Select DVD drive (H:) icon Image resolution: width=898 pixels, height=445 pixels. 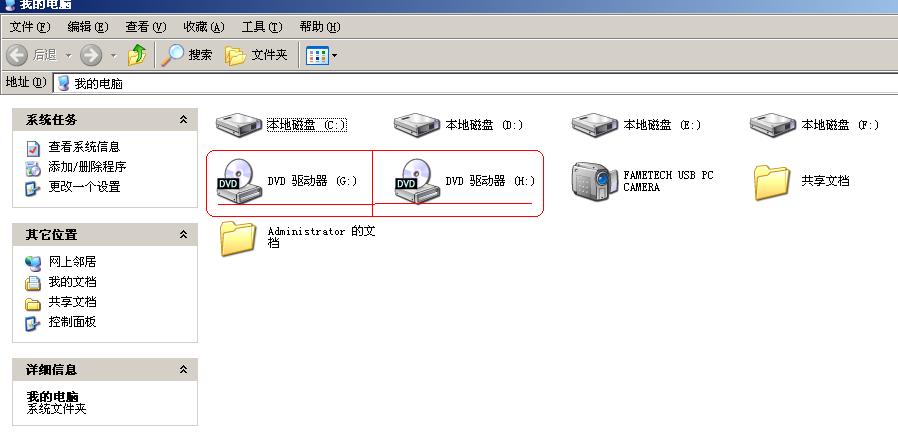[418, 180]
